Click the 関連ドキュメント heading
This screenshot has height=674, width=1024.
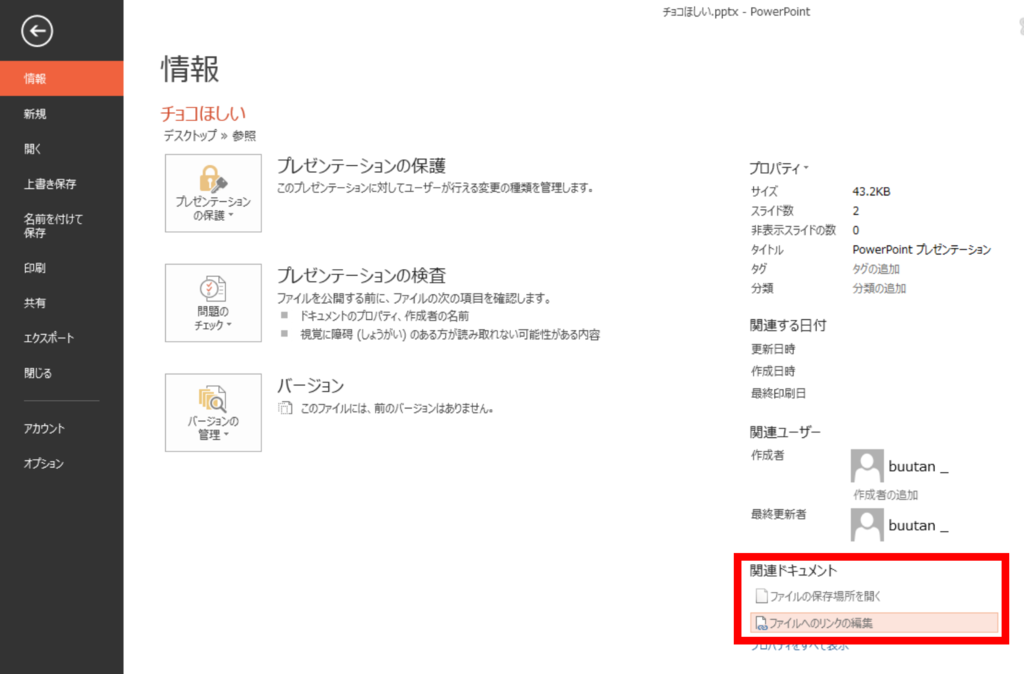pyautogui.click(x=793, y=571)
